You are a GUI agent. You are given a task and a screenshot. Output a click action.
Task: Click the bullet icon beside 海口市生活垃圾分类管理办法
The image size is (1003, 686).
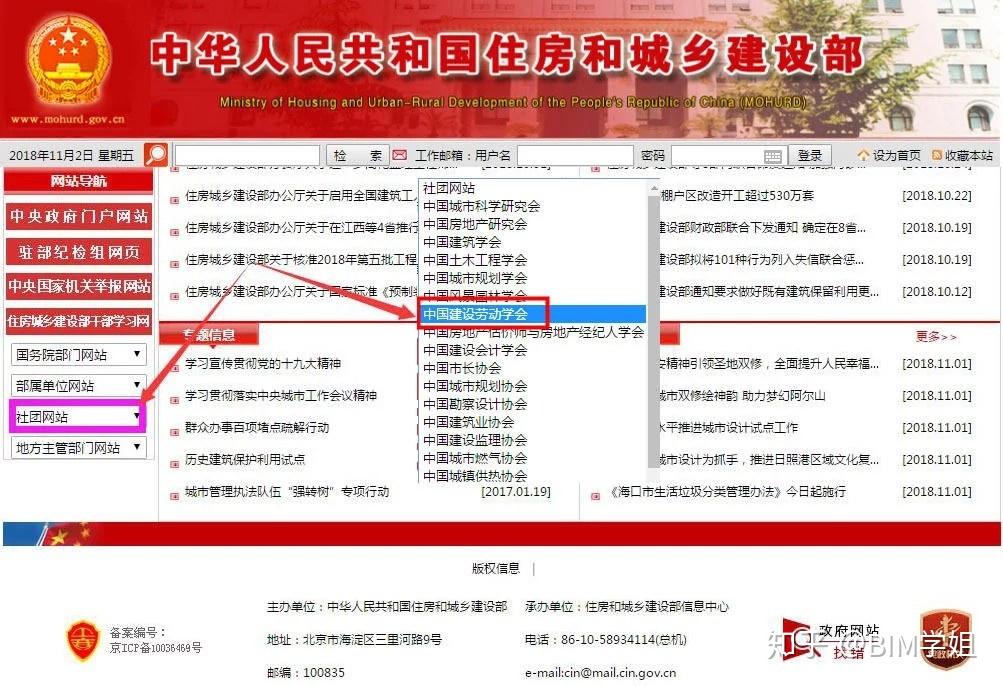(595, 495)
